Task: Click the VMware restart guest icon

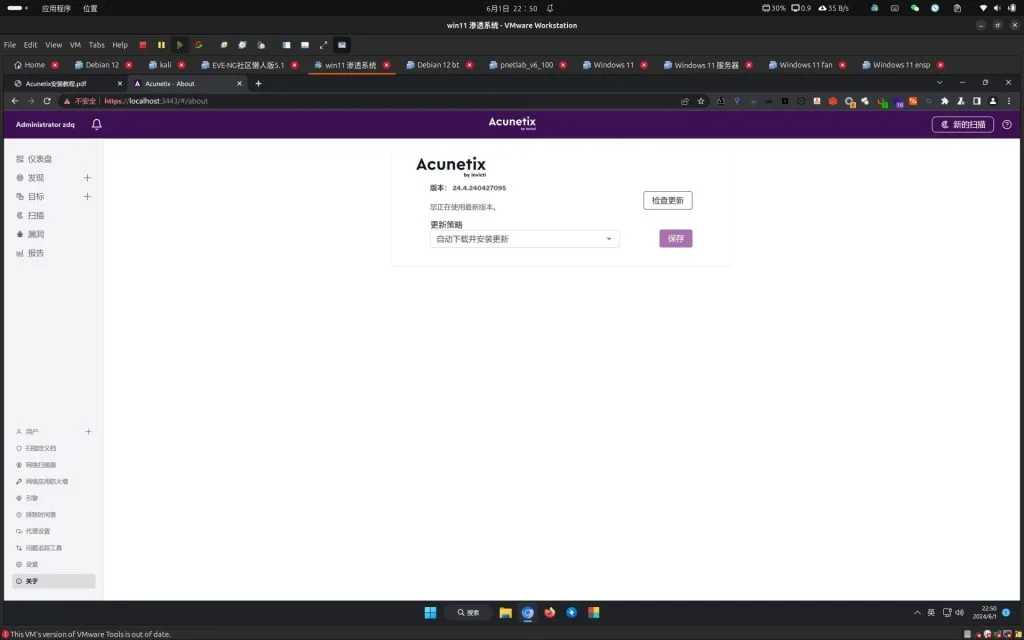Action: (199, 45)
